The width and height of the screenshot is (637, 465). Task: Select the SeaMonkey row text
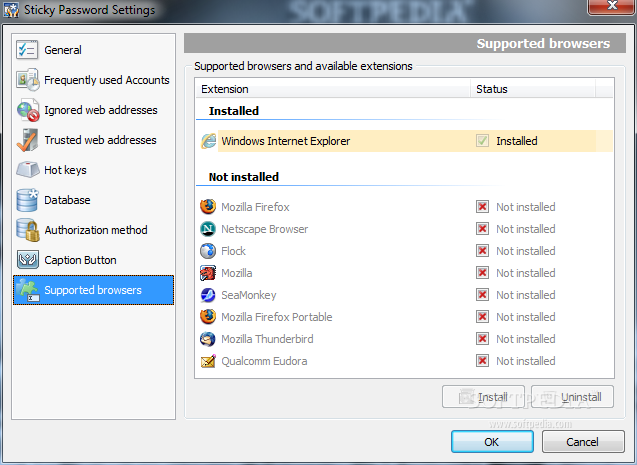click(249, 295)
